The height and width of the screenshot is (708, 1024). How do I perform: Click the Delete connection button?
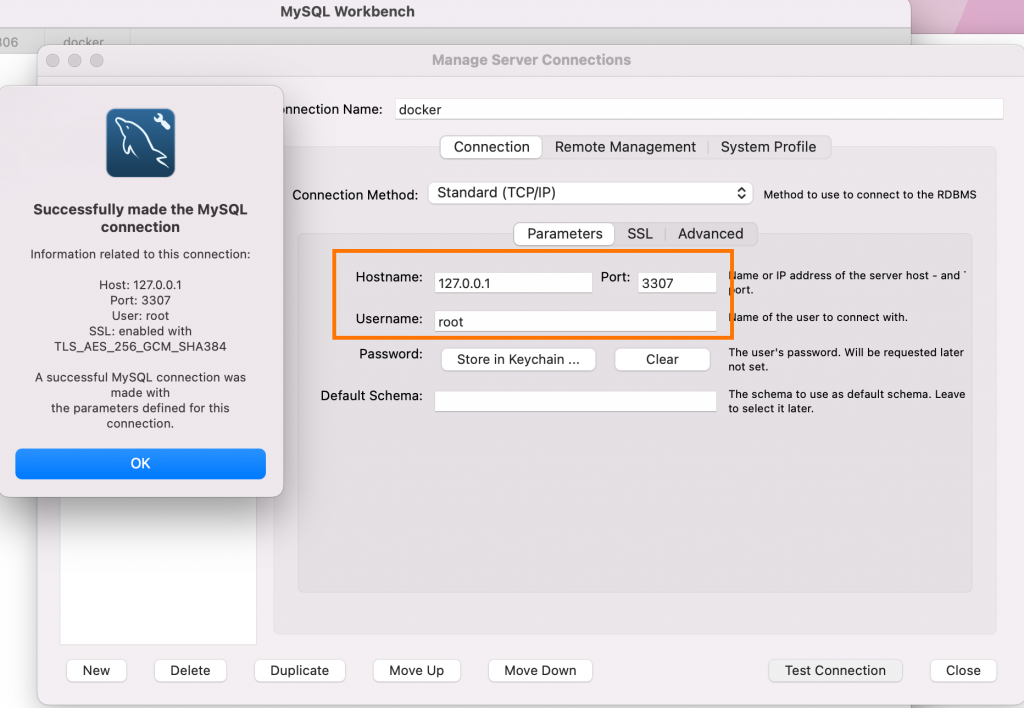[190, 671]
